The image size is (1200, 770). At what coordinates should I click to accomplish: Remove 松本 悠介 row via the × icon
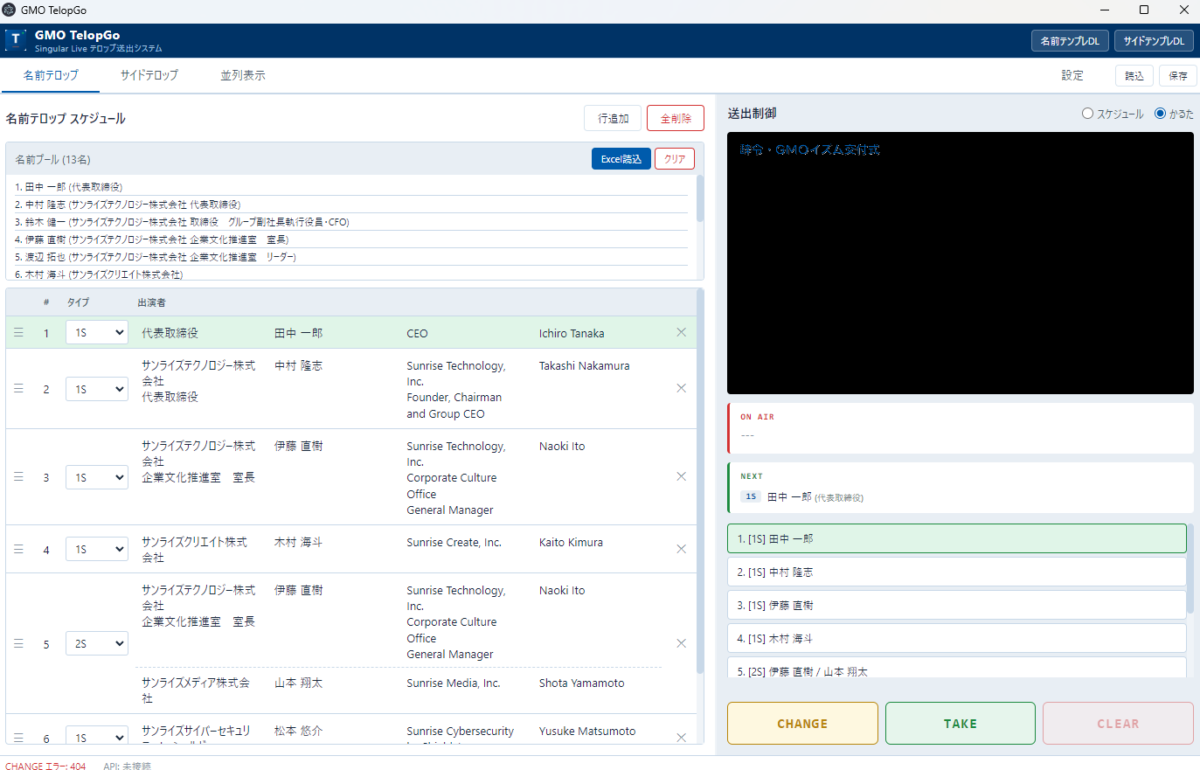tap(681, 736)
